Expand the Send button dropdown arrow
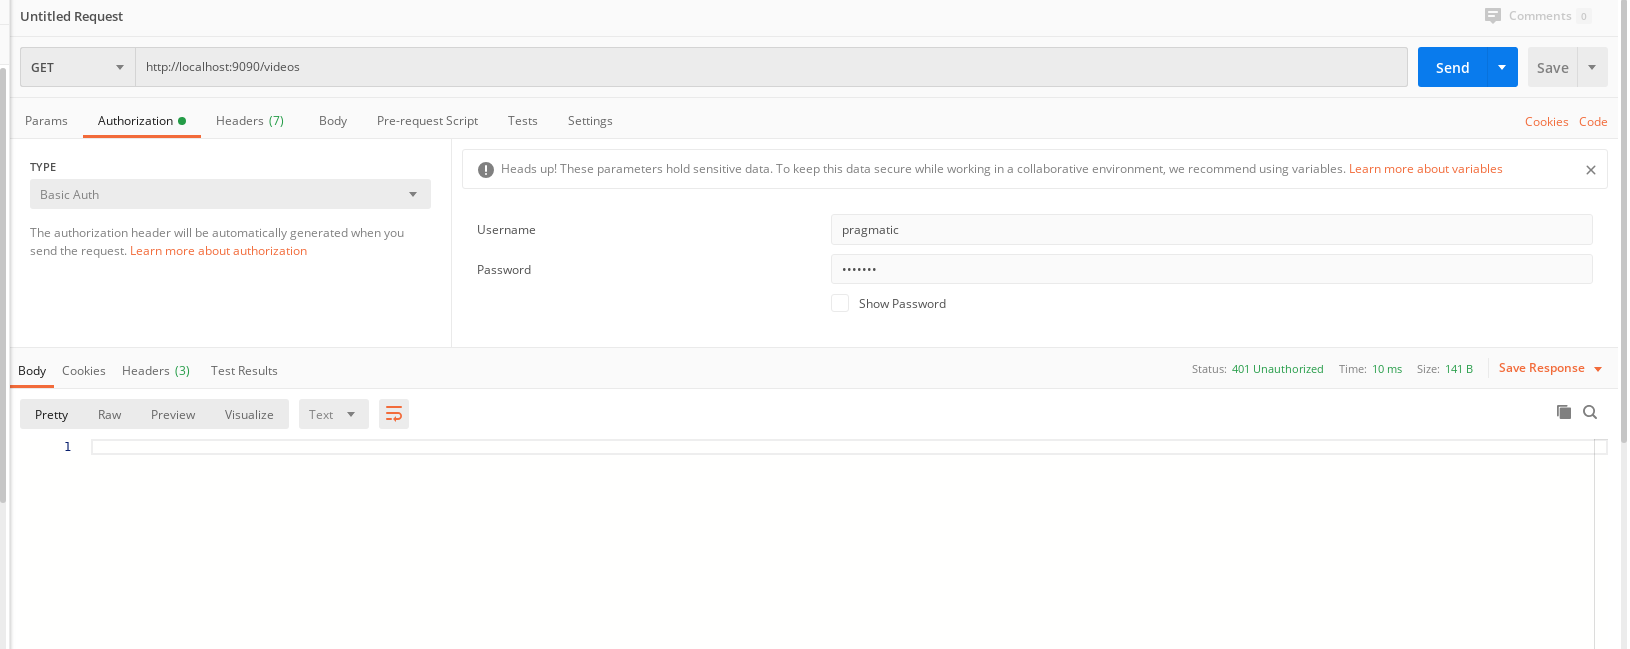Screen dimensions: 1630x649 coord(1502,67)
